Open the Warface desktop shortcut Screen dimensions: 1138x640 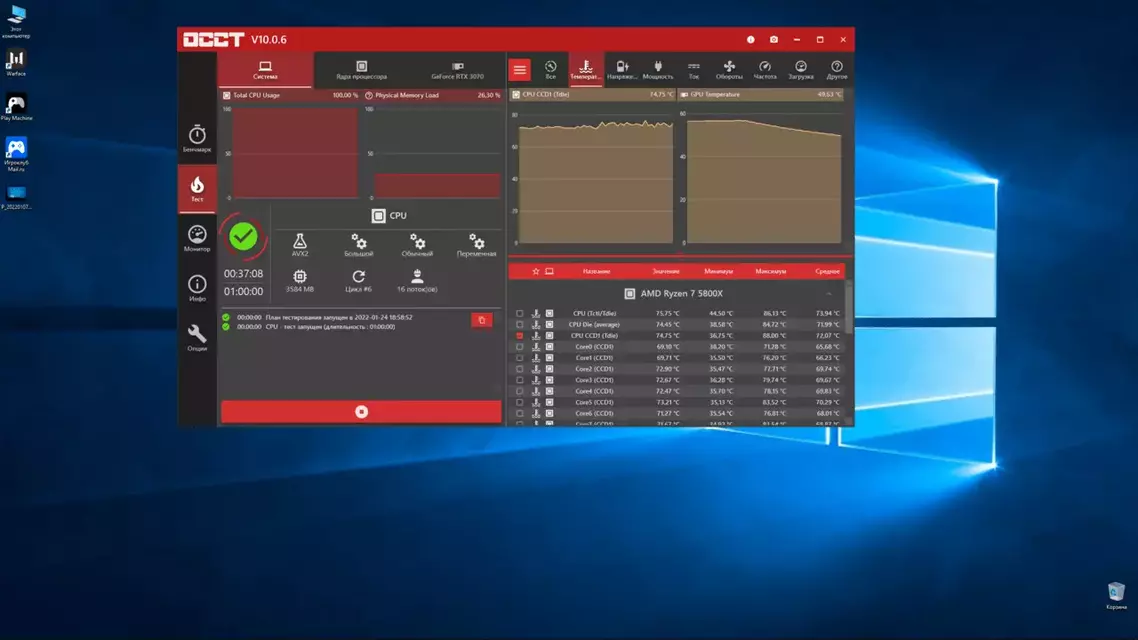(16, 63)
